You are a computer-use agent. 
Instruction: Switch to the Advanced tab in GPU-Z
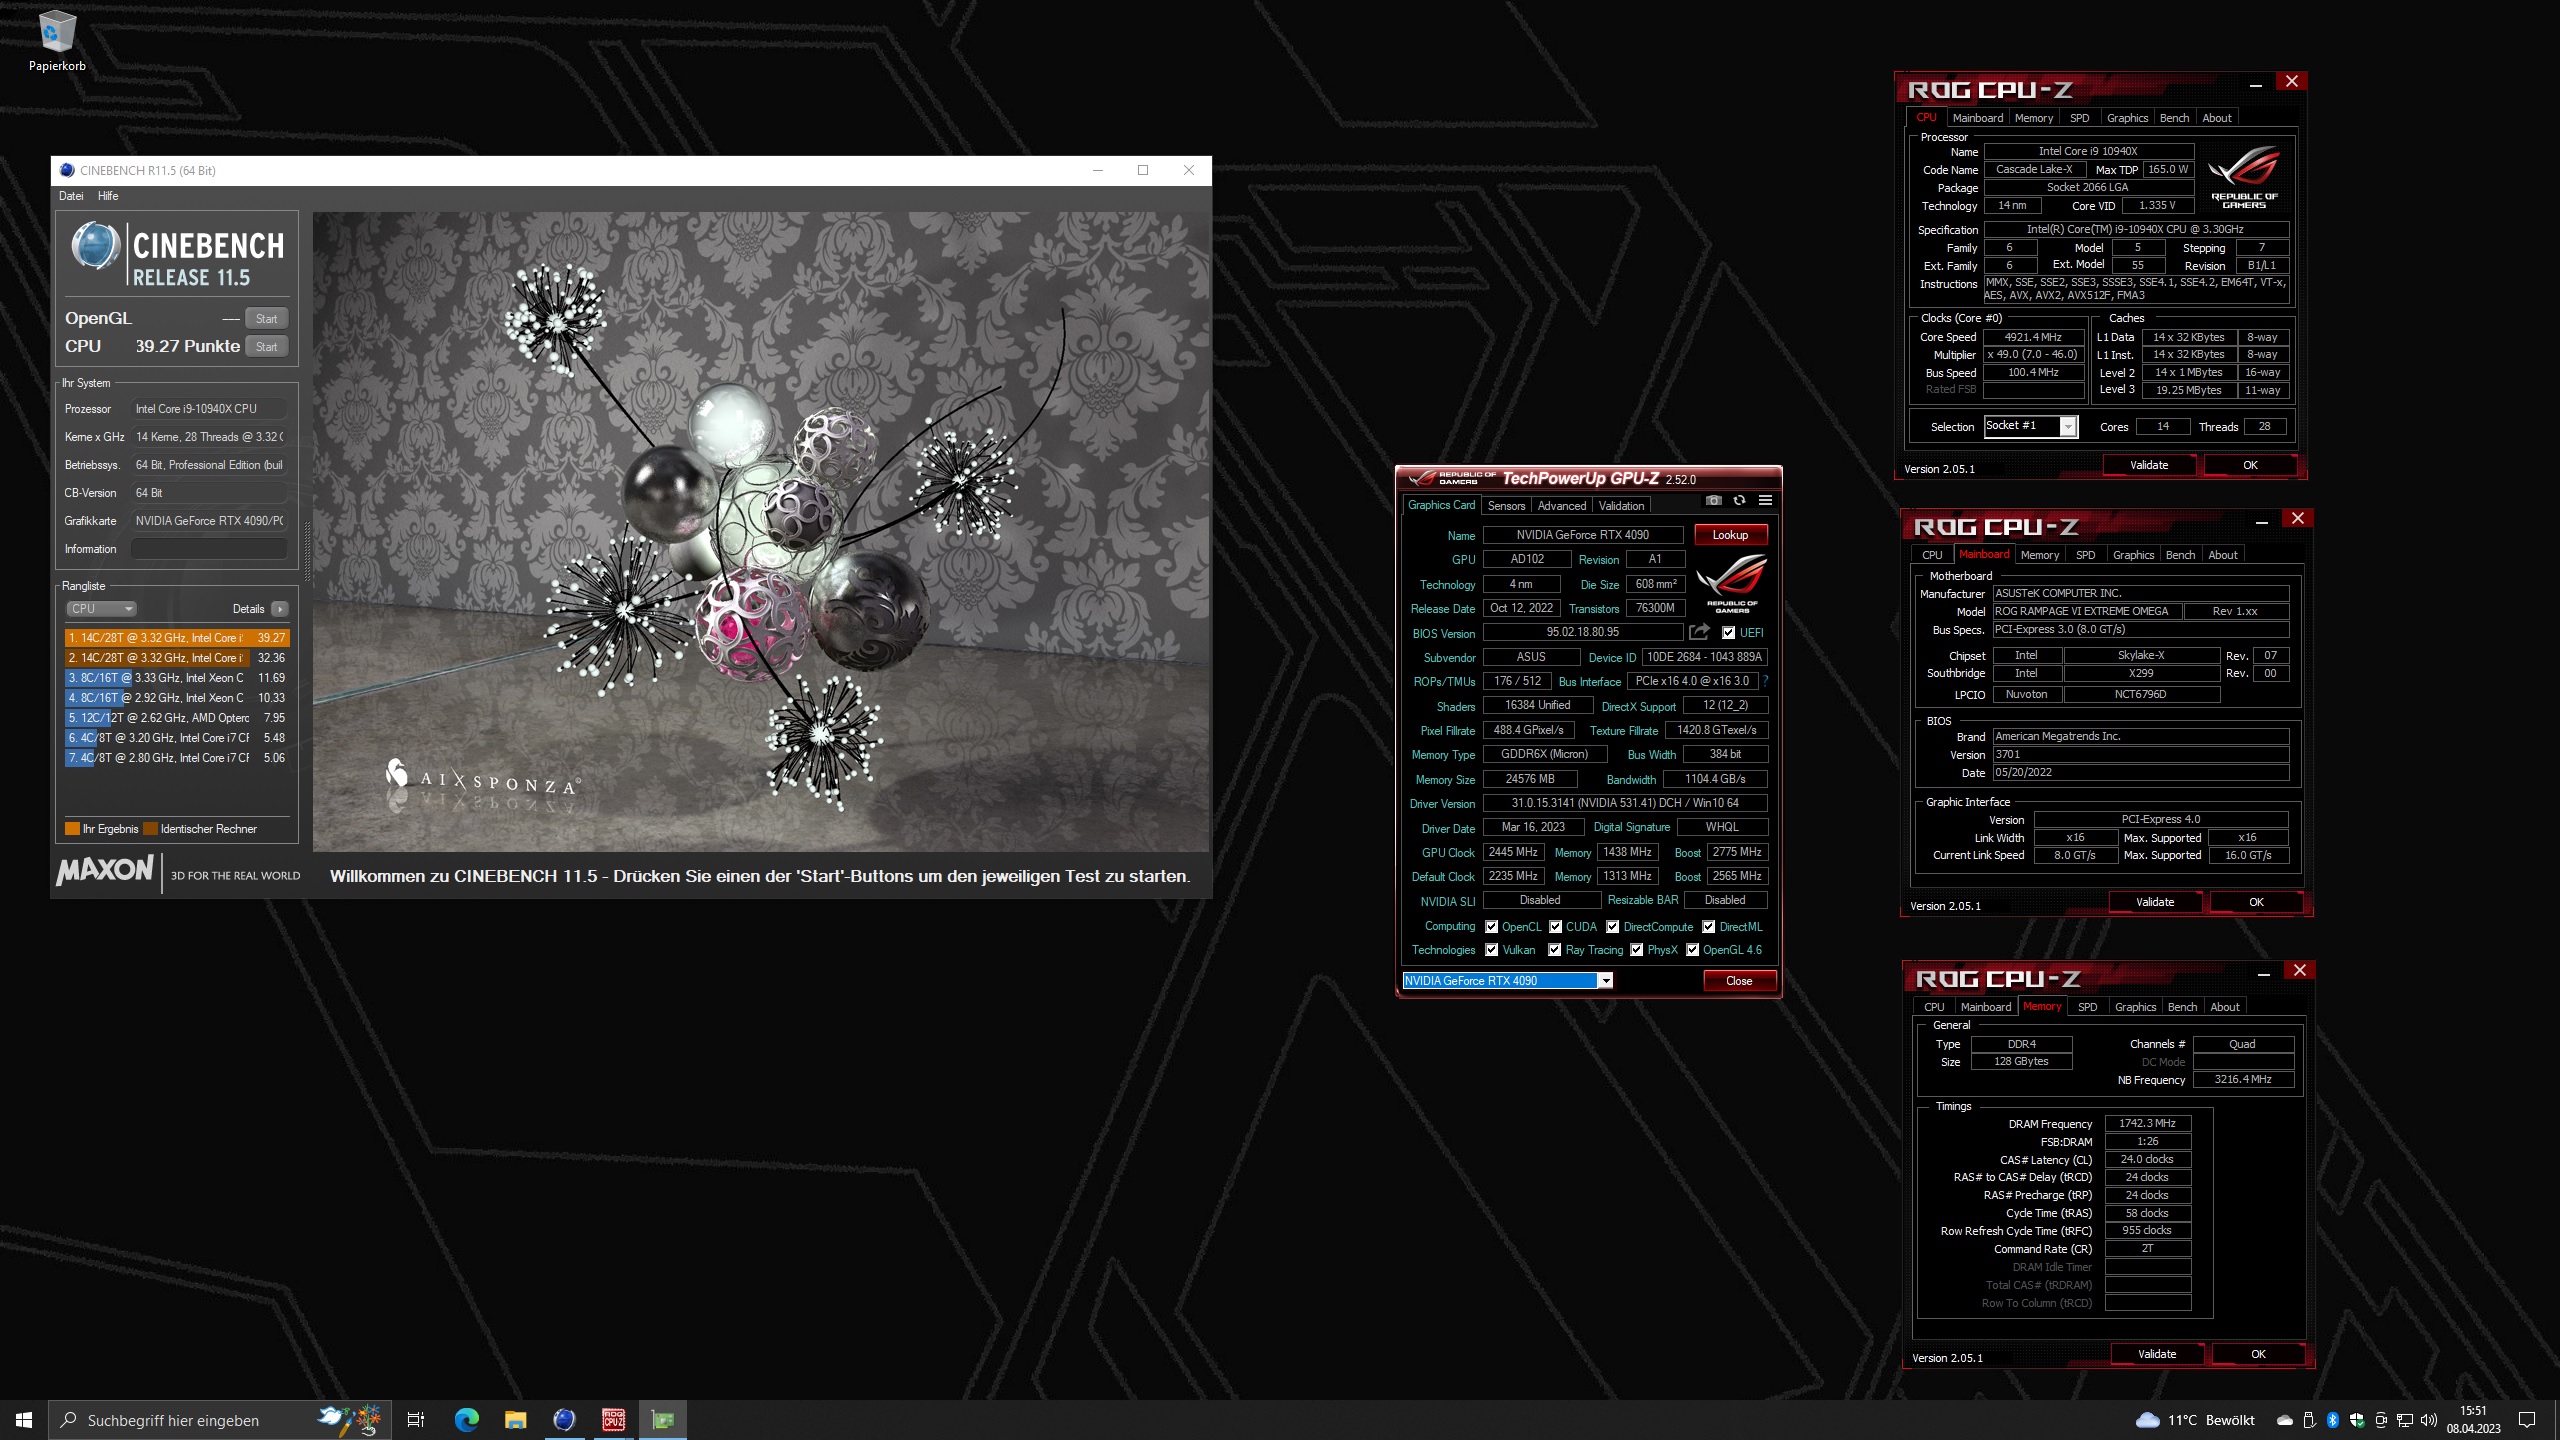click(x=1561, y=506)
